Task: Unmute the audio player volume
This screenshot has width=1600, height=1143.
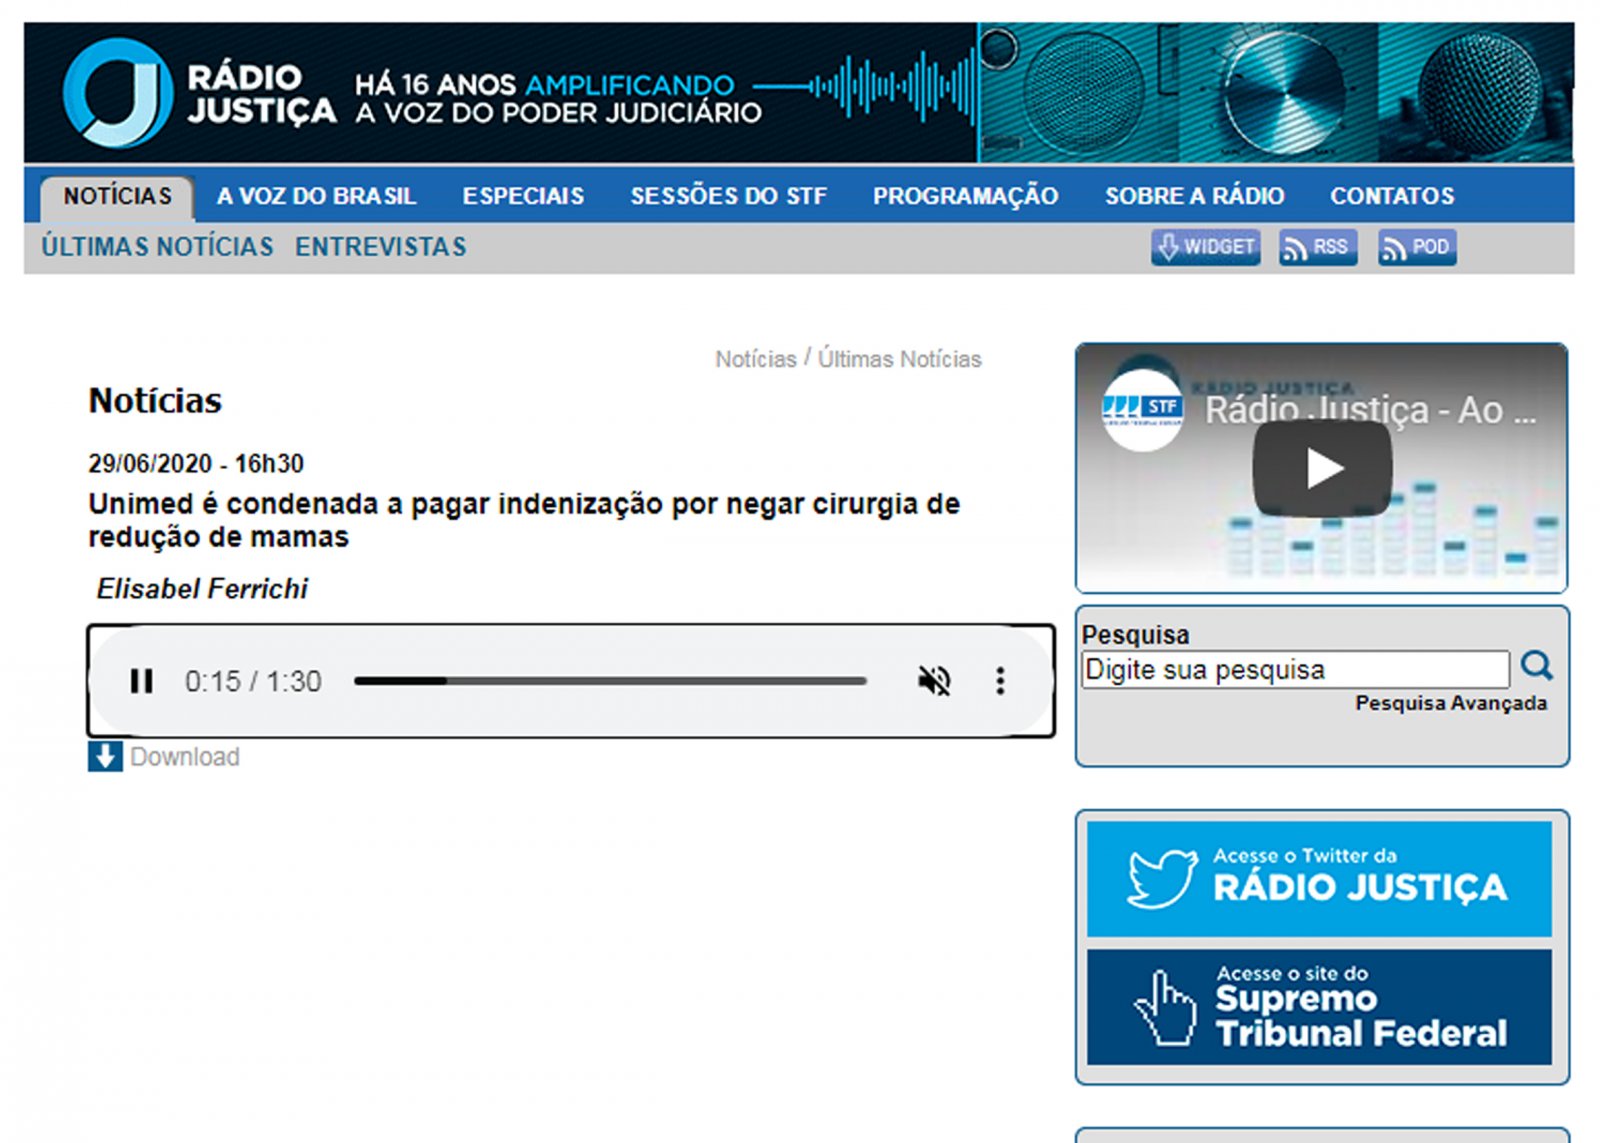Action: tap(933, 681)
